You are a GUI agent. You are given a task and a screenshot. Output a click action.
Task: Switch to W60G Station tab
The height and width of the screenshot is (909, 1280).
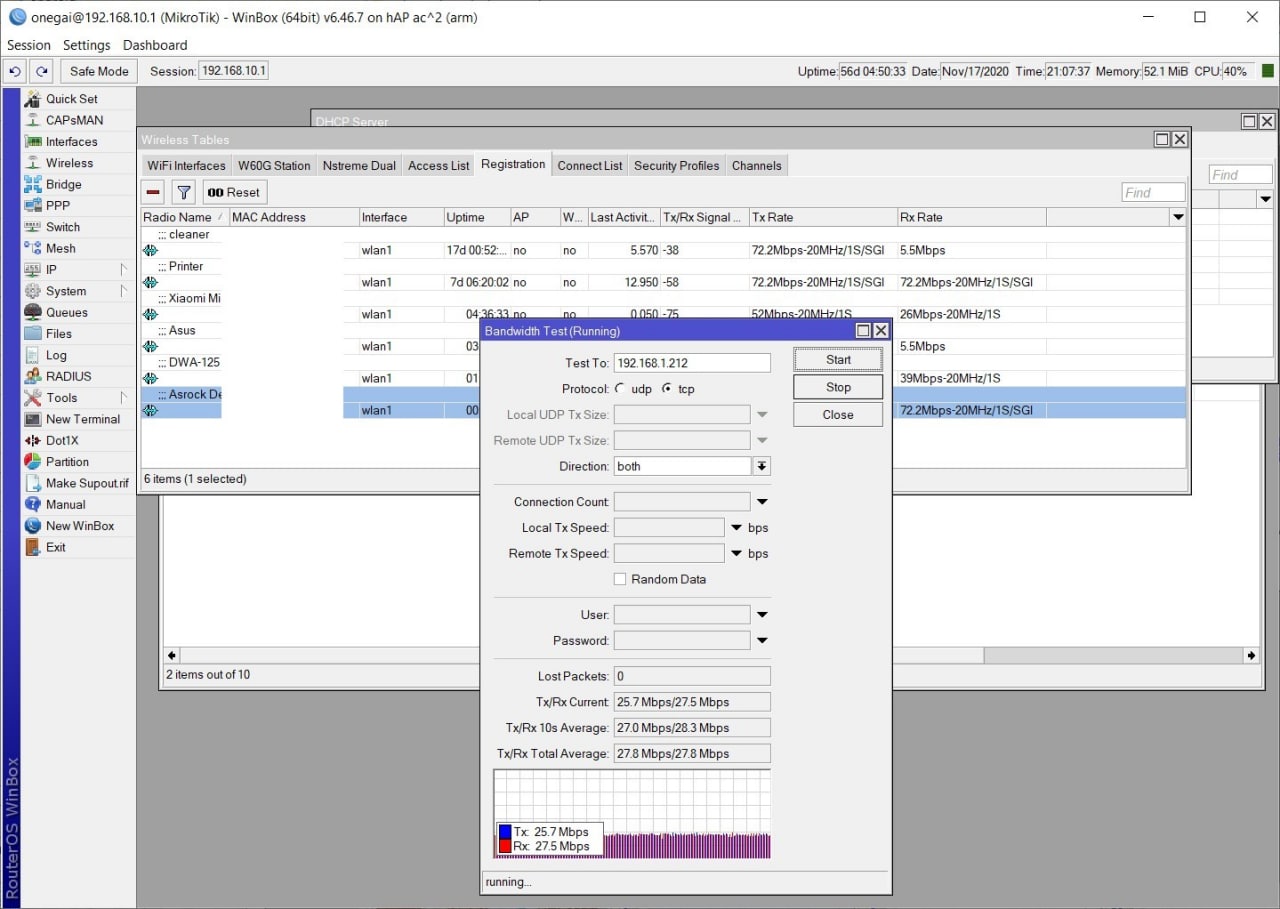pyautogui.click(x=274, y=165)
